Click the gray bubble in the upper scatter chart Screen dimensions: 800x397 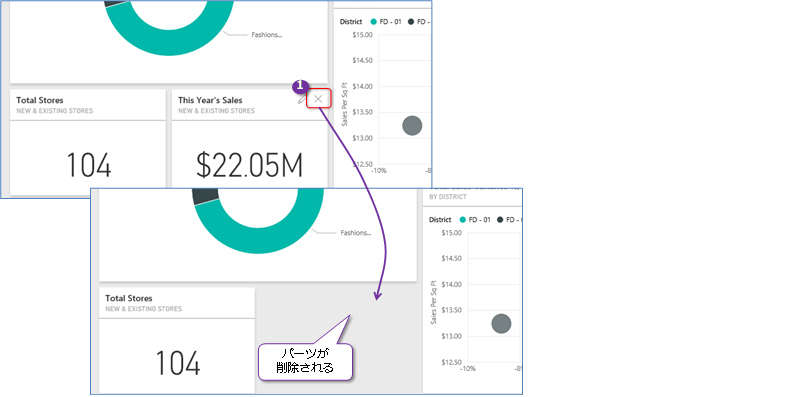tap(412, 126)
